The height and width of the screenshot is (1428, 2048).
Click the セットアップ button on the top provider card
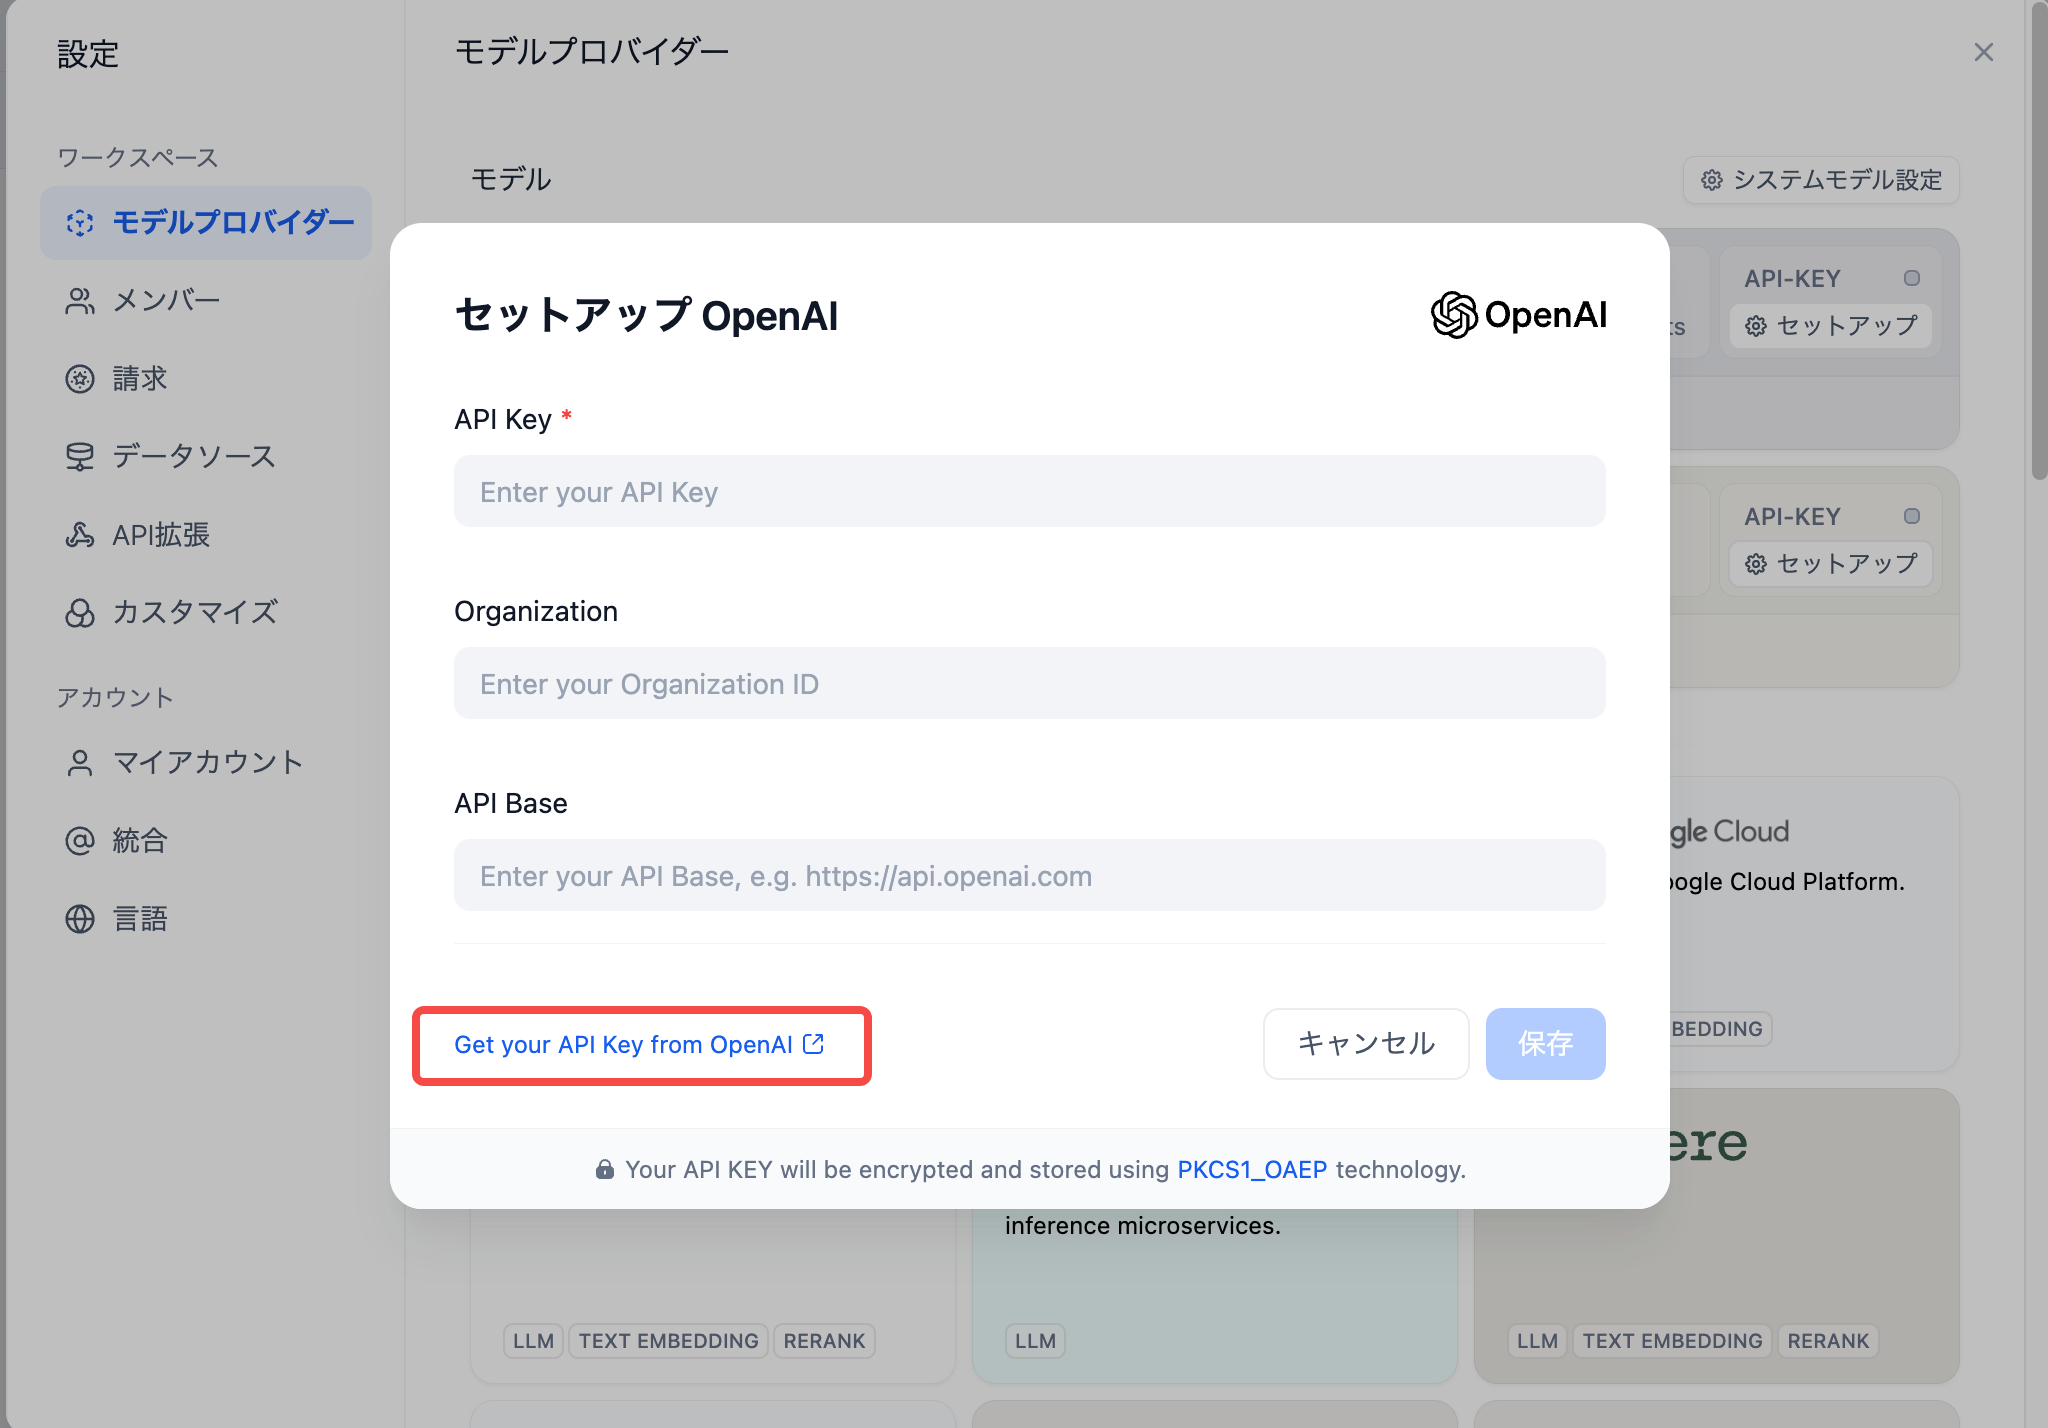point(1830,325)
